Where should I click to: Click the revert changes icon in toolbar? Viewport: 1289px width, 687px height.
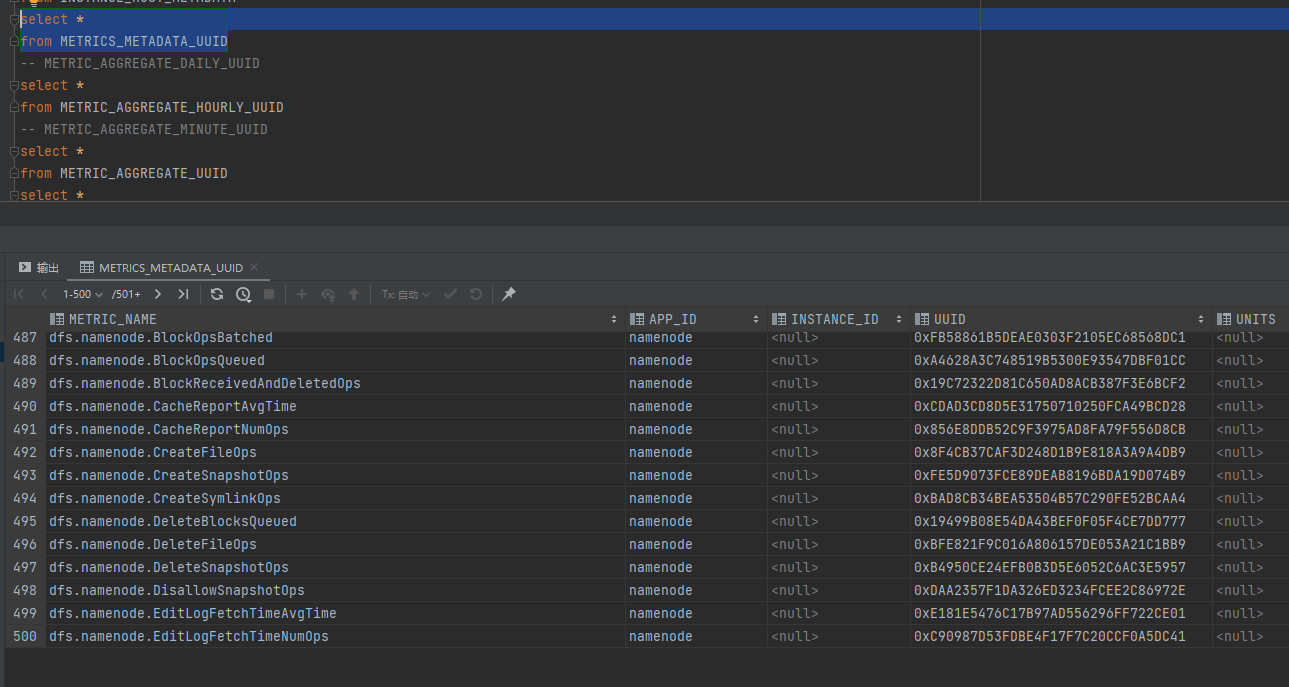(328, 294)
